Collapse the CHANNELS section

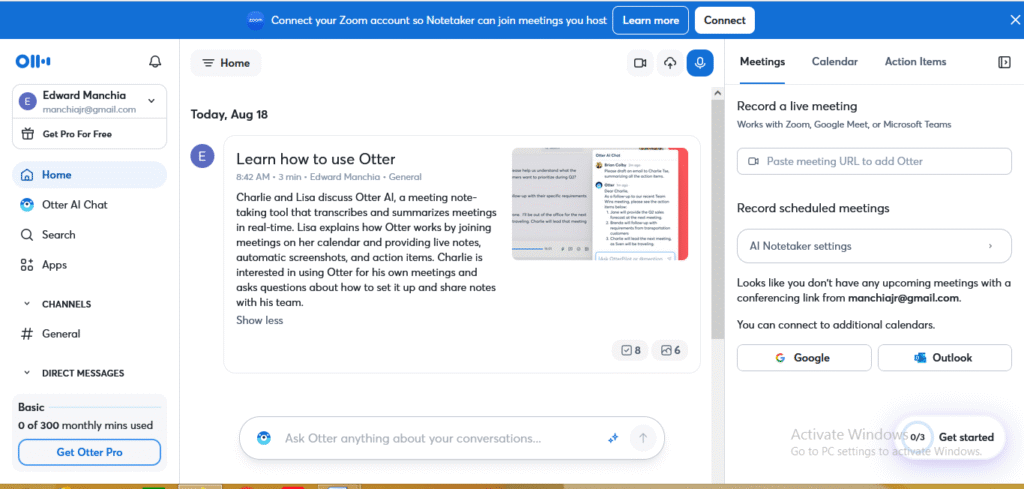click(27, 304)
